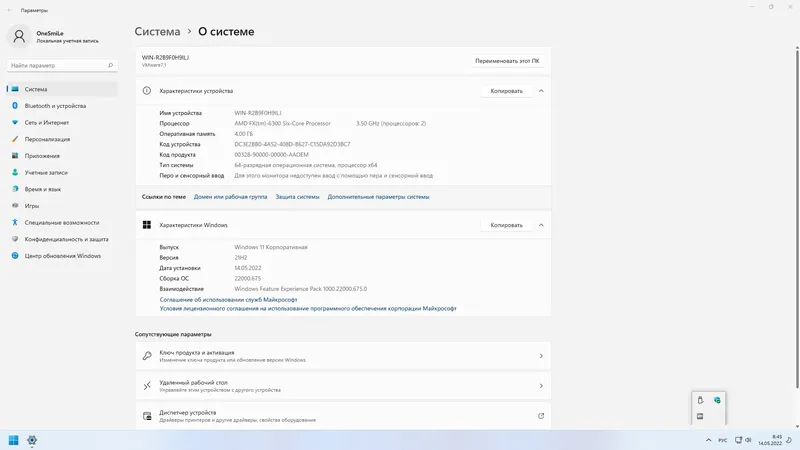Collapse the Характеристики устройства section
Viewport: 800px width, 450px height.
tap(541, 91)
